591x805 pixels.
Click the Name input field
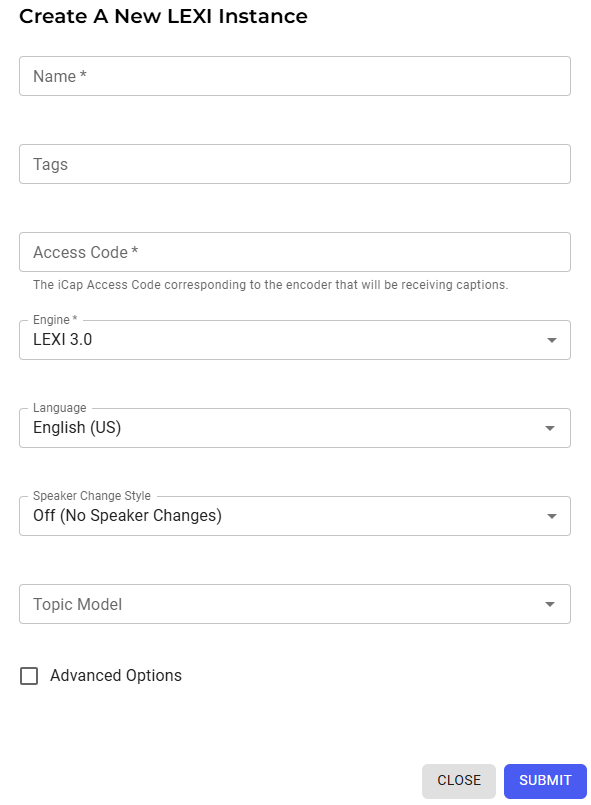coord(295,76)
